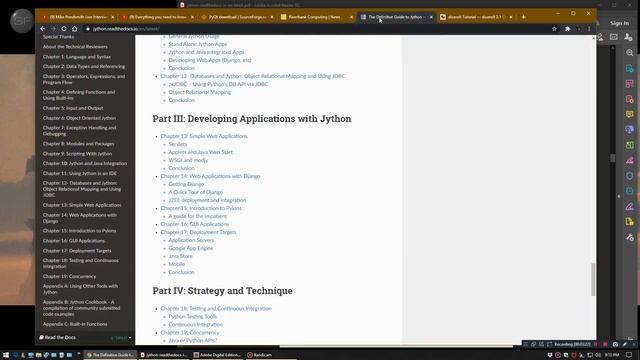Collapse the Acrobat tools pane with the arrow
Image resolution: width=640 pixels, height=360 pixels.
tap(619, 196)
